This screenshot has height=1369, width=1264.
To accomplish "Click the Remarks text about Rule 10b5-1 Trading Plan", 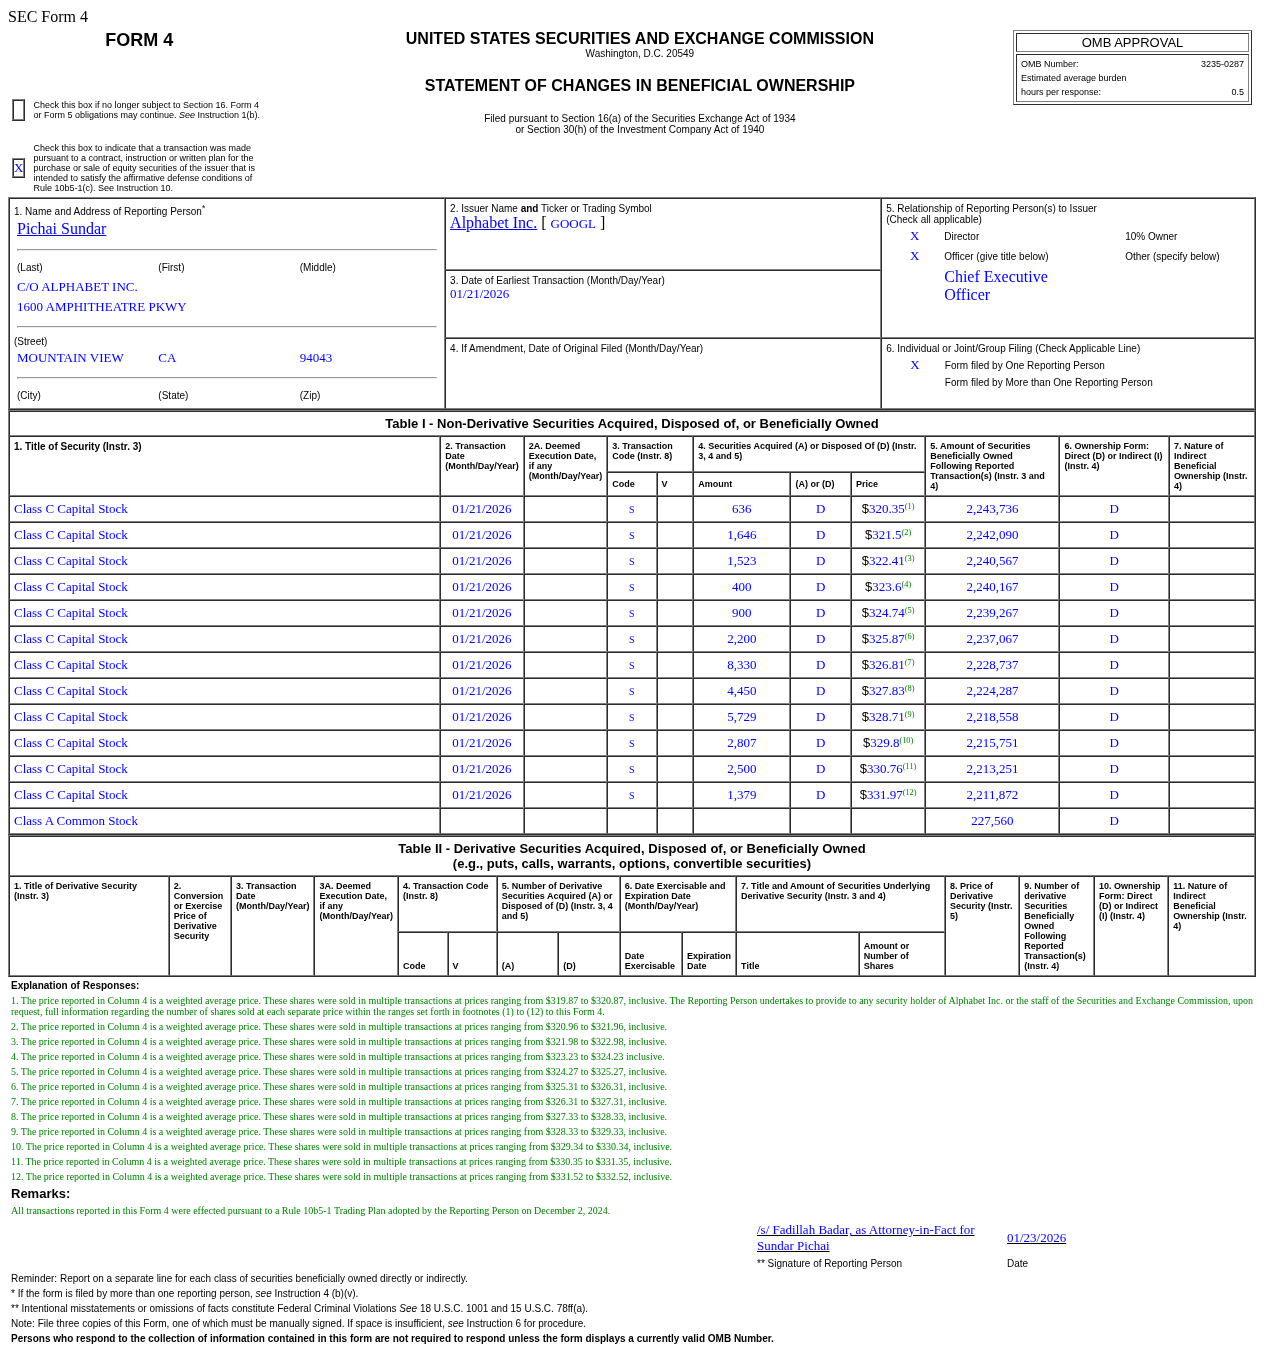I will click(310, 1211).
